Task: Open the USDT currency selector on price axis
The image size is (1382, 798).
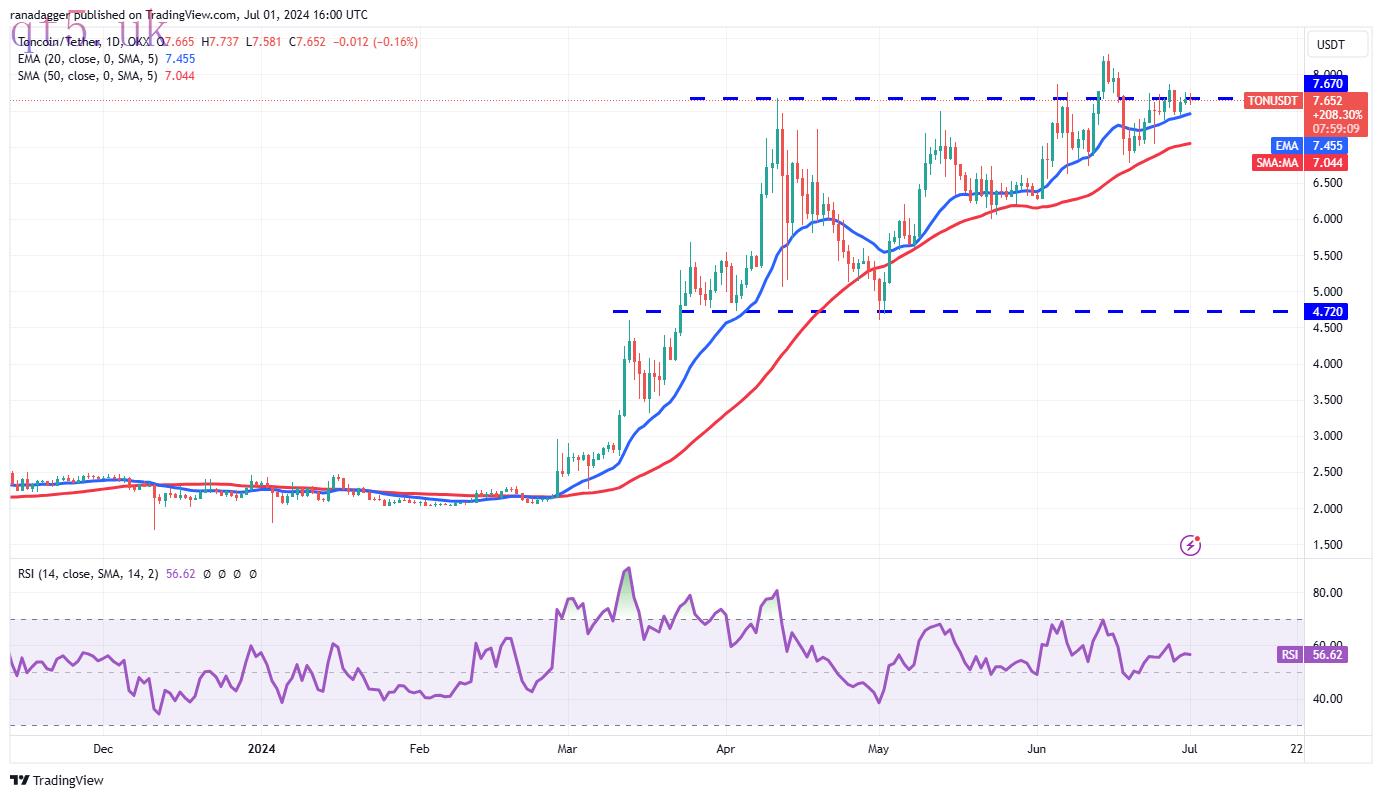Action: [1330, 45]
